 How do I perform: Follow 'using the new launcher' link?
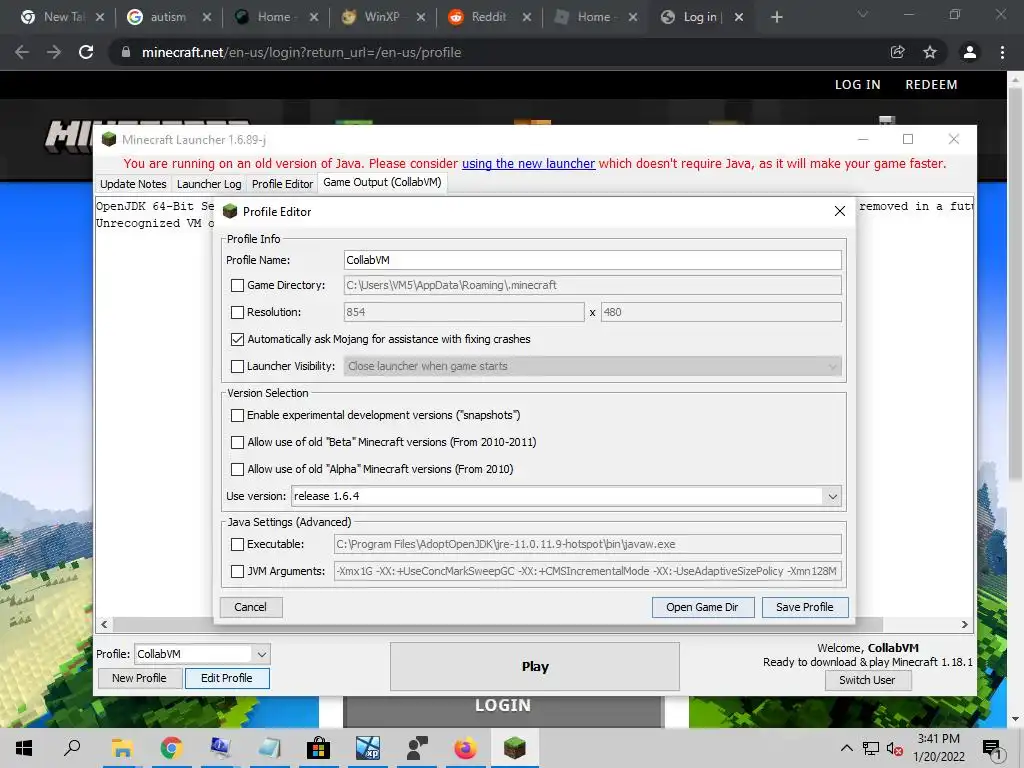pos(528,163)
